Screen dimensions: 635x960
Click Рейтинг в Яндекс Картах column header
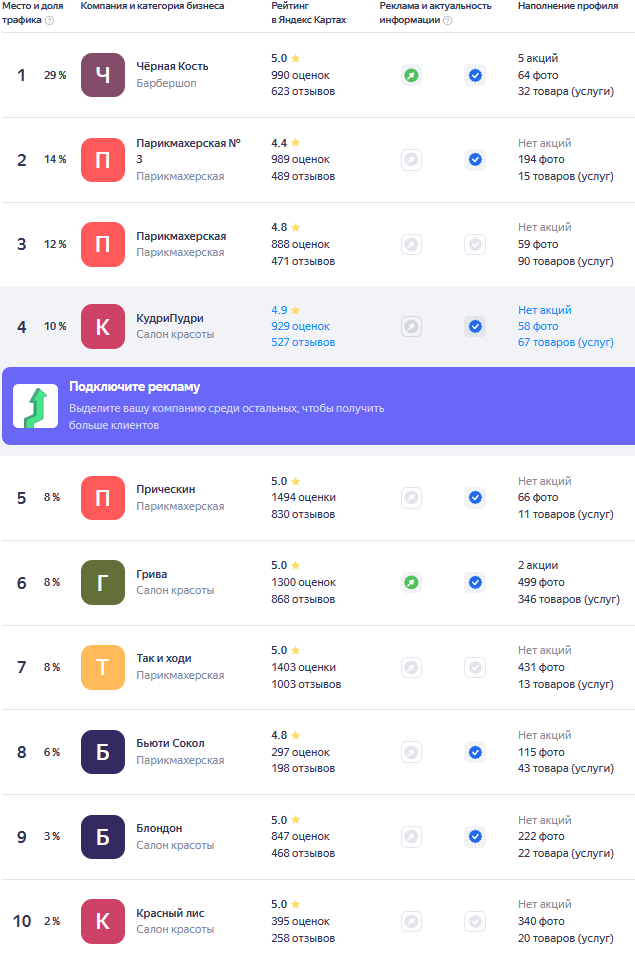coord(309,13)
